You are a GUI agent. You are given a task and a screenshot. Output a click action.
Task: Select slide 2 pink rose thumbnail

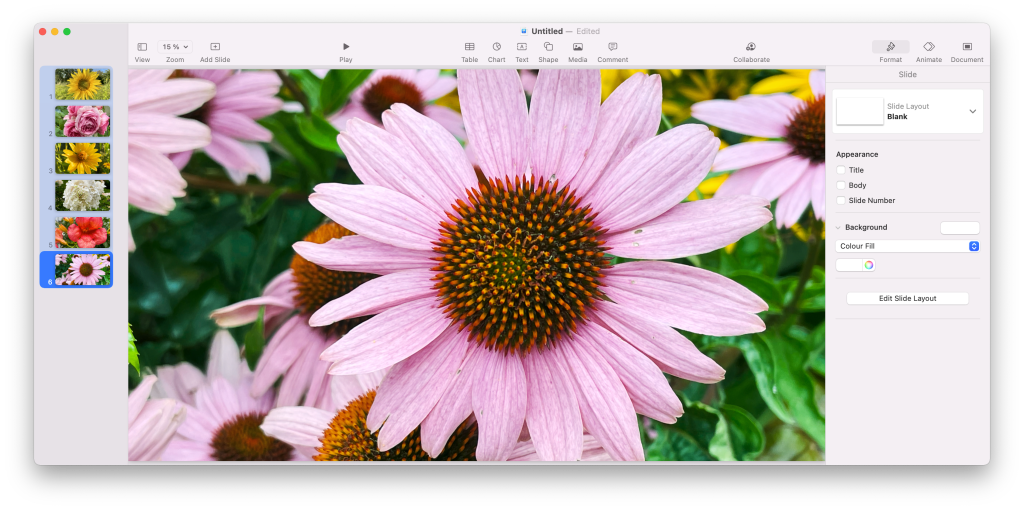pos(82,121)
